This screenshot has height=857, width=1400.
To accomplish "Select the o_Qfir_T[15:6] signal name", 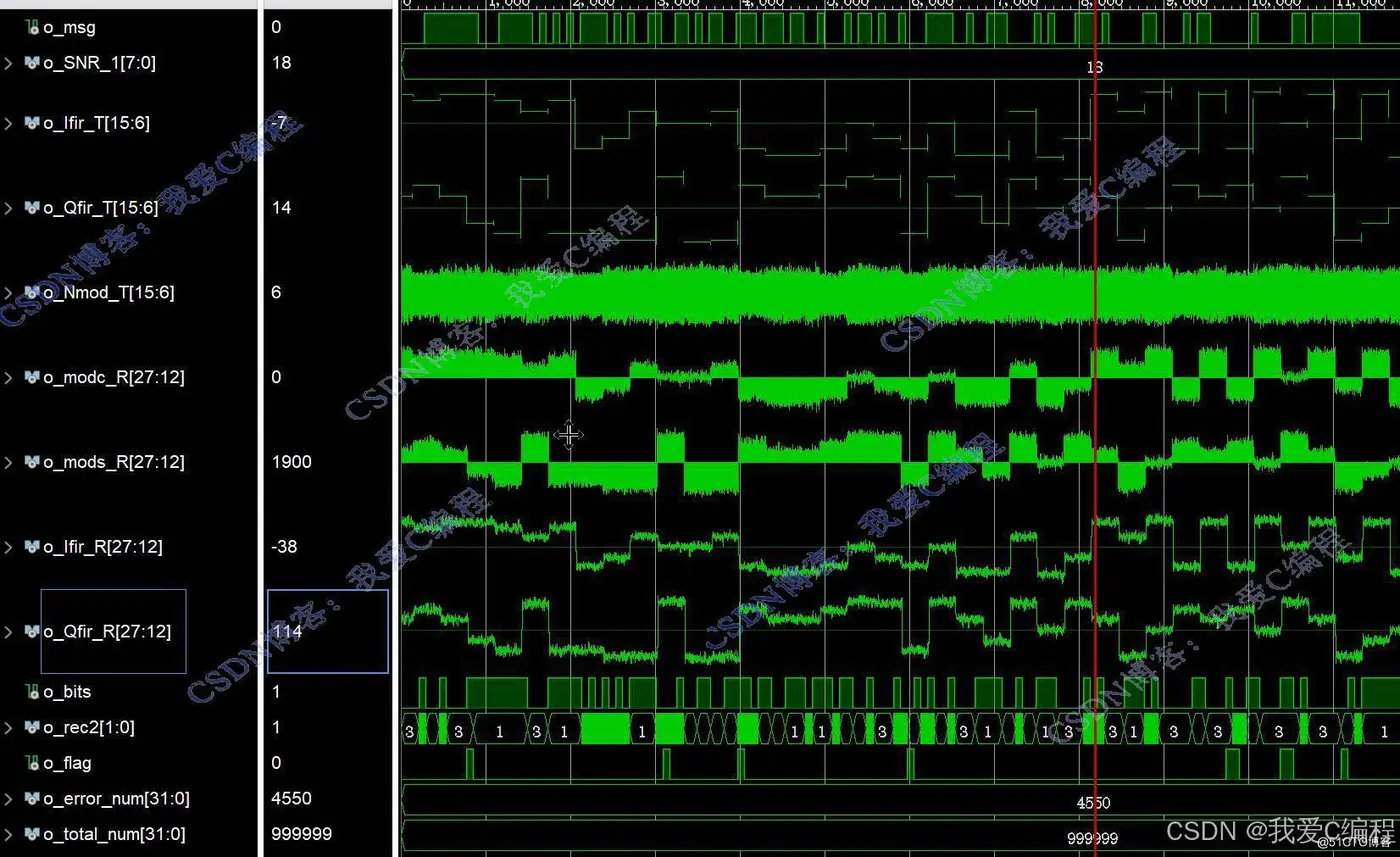I will point(100,208).
